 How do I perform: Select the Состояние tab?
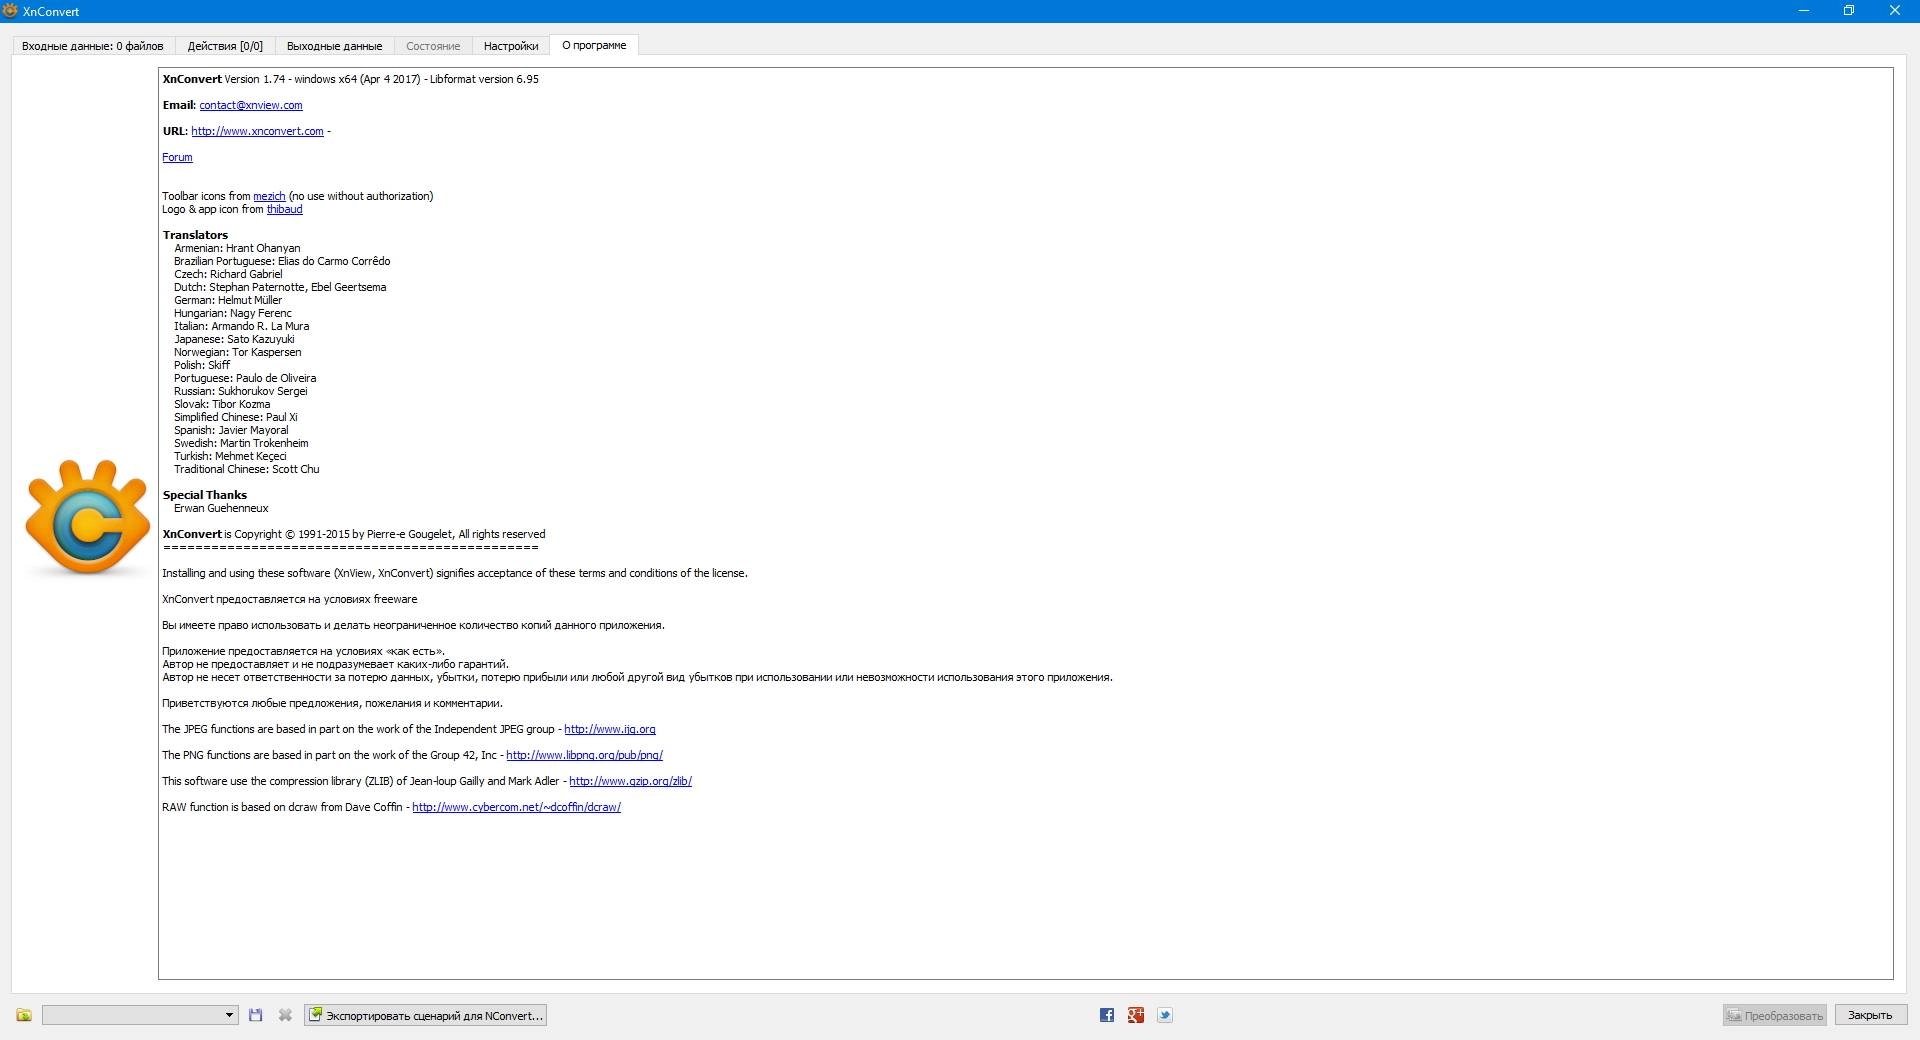[x=433, y=46]
